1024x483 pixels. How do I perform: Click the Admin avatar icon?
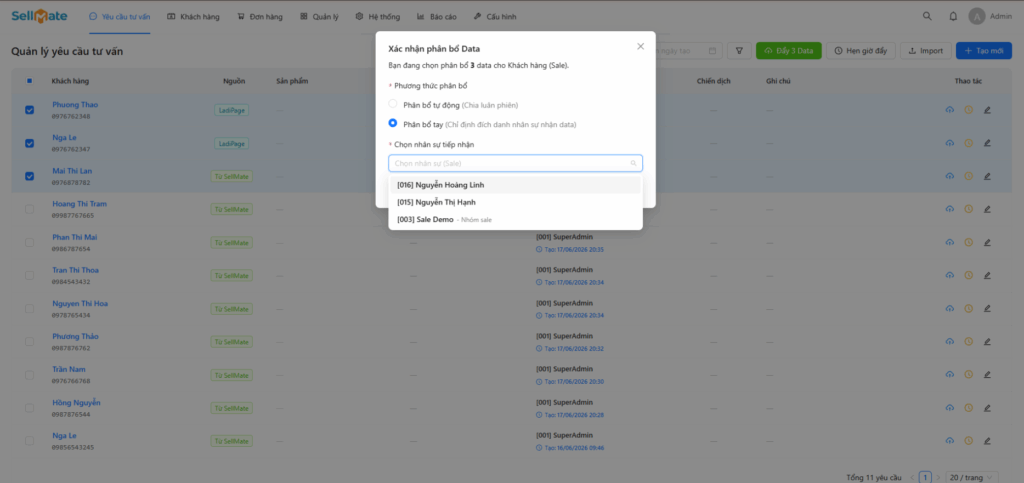[x=976, y=16]
